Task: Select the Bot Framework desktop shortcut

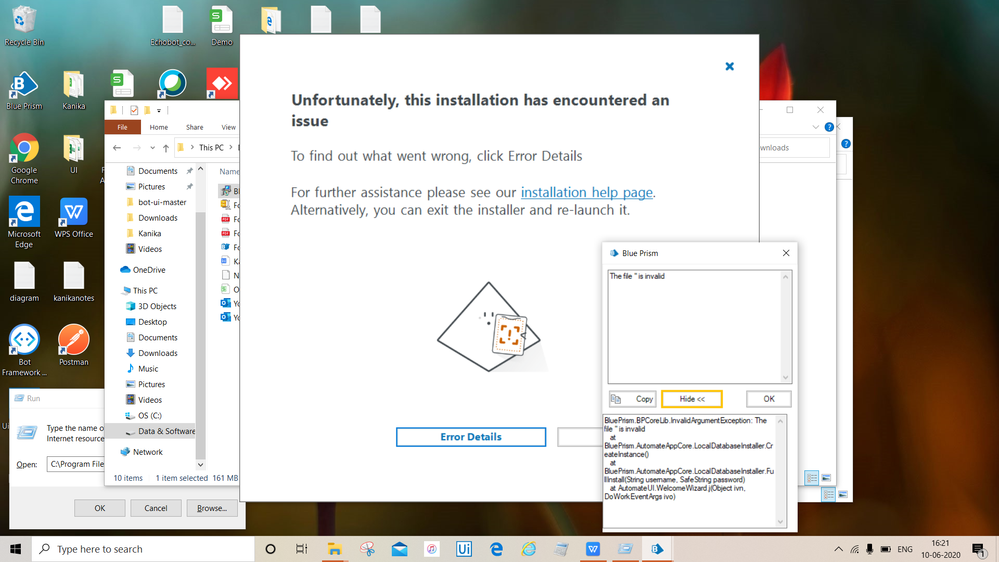Action: tap(24, 350)
